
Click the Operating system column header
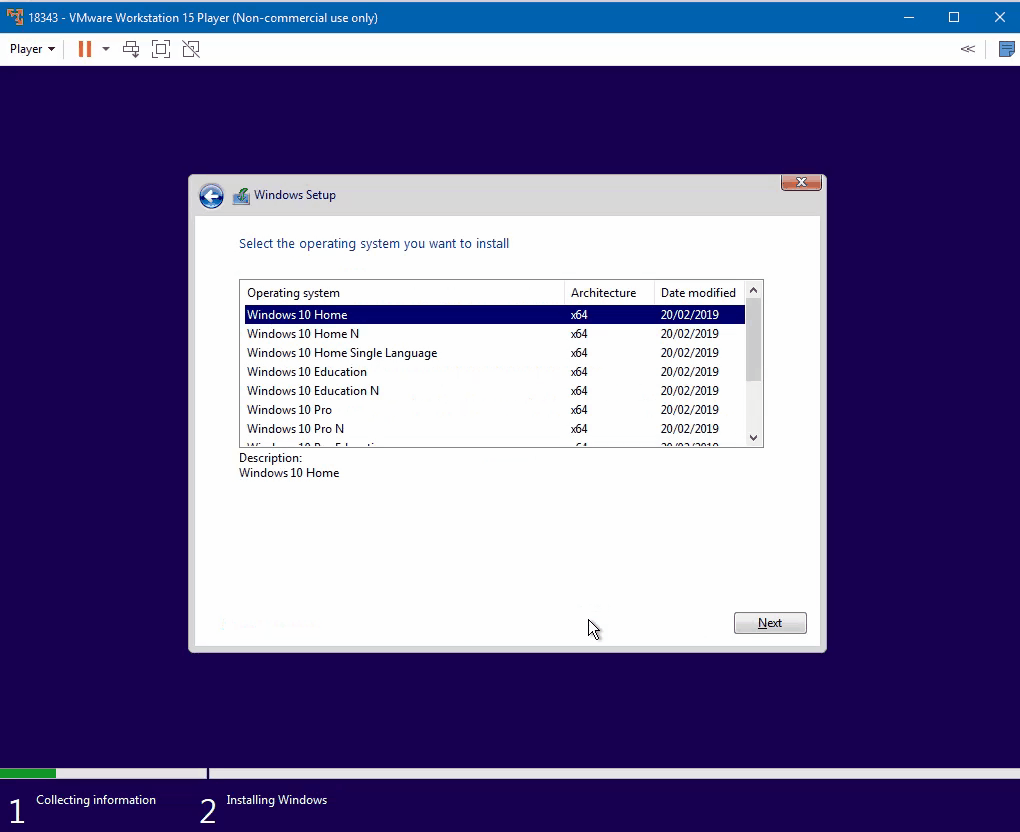[x=402, y=293]
